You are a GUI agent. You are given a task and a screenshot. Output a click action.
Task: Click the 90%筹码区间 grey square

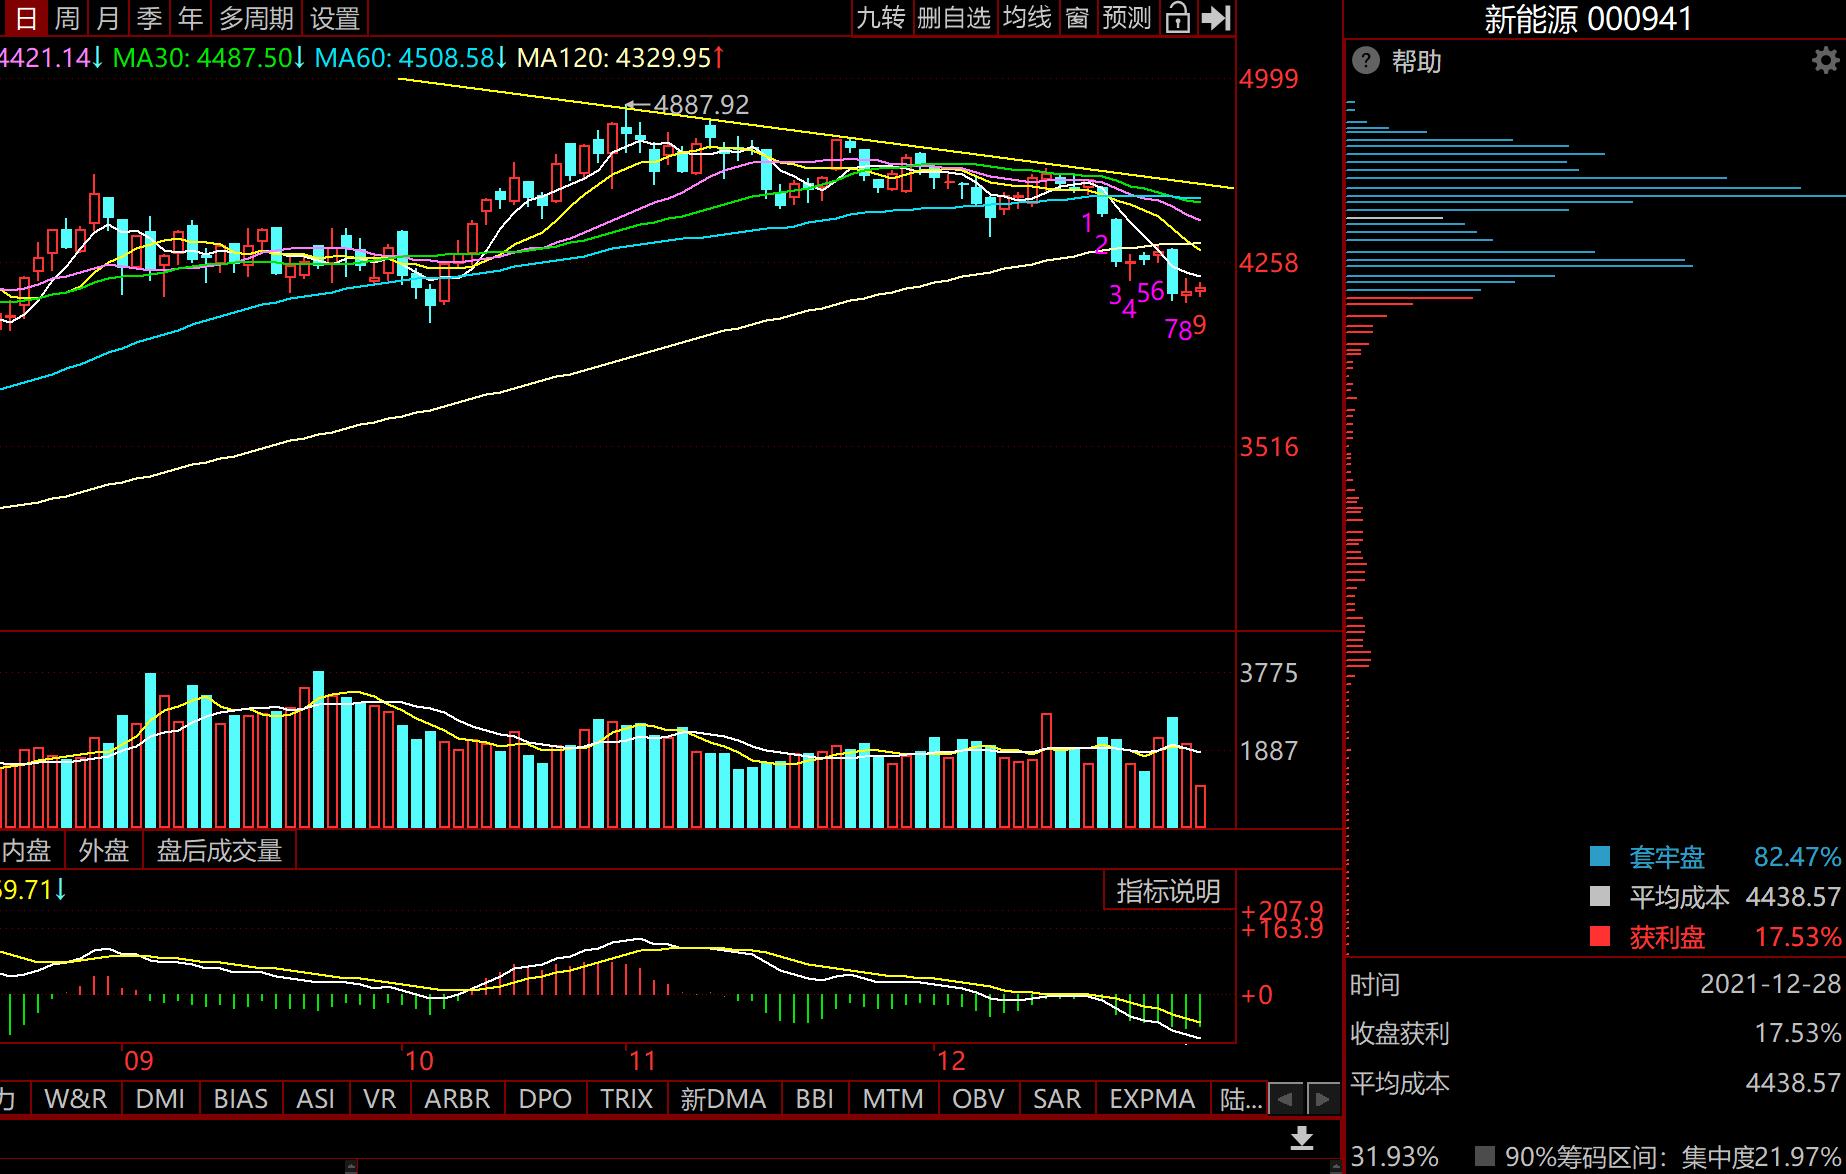point(1485,1157)
